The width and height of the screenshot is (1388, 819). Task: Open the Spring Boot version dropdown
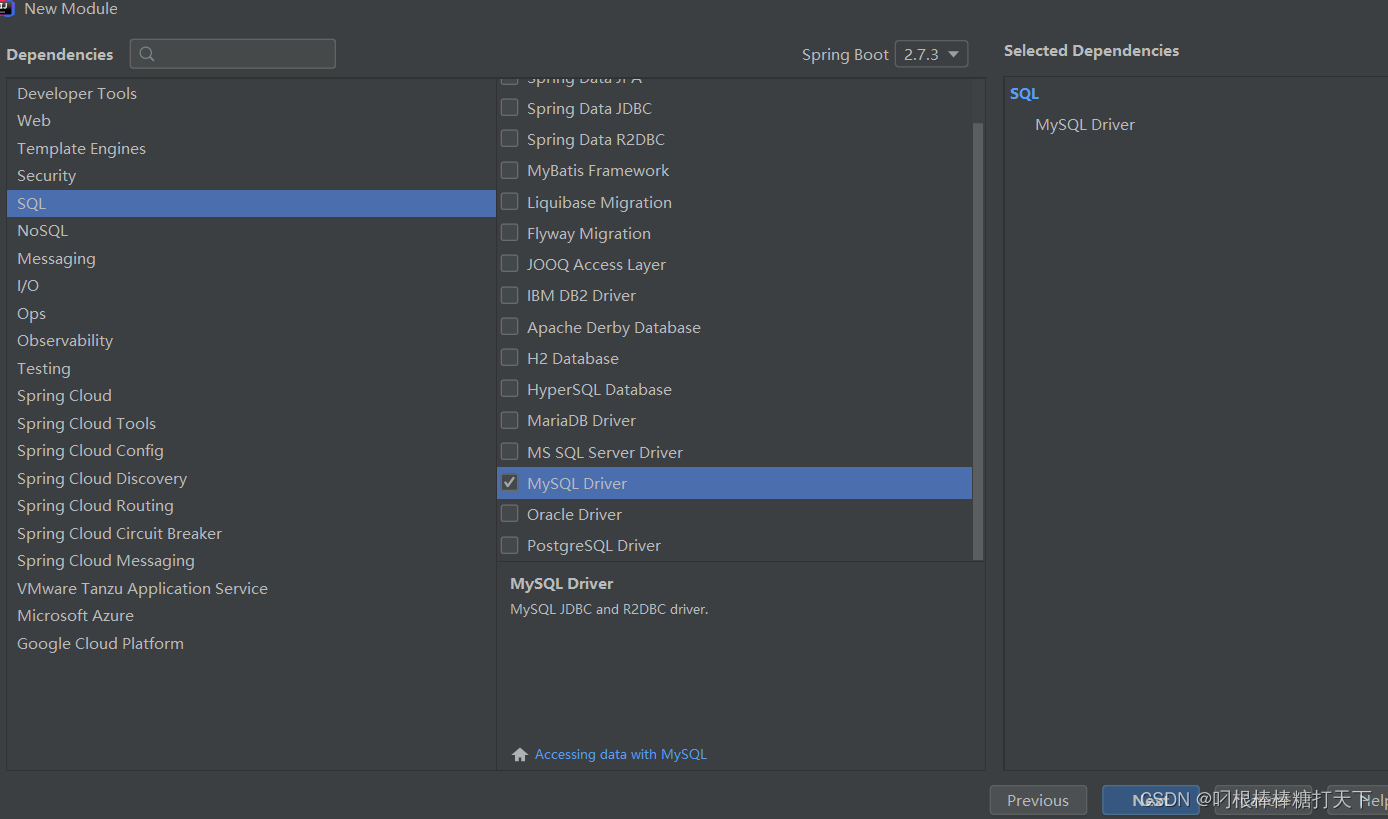point(931,54)
